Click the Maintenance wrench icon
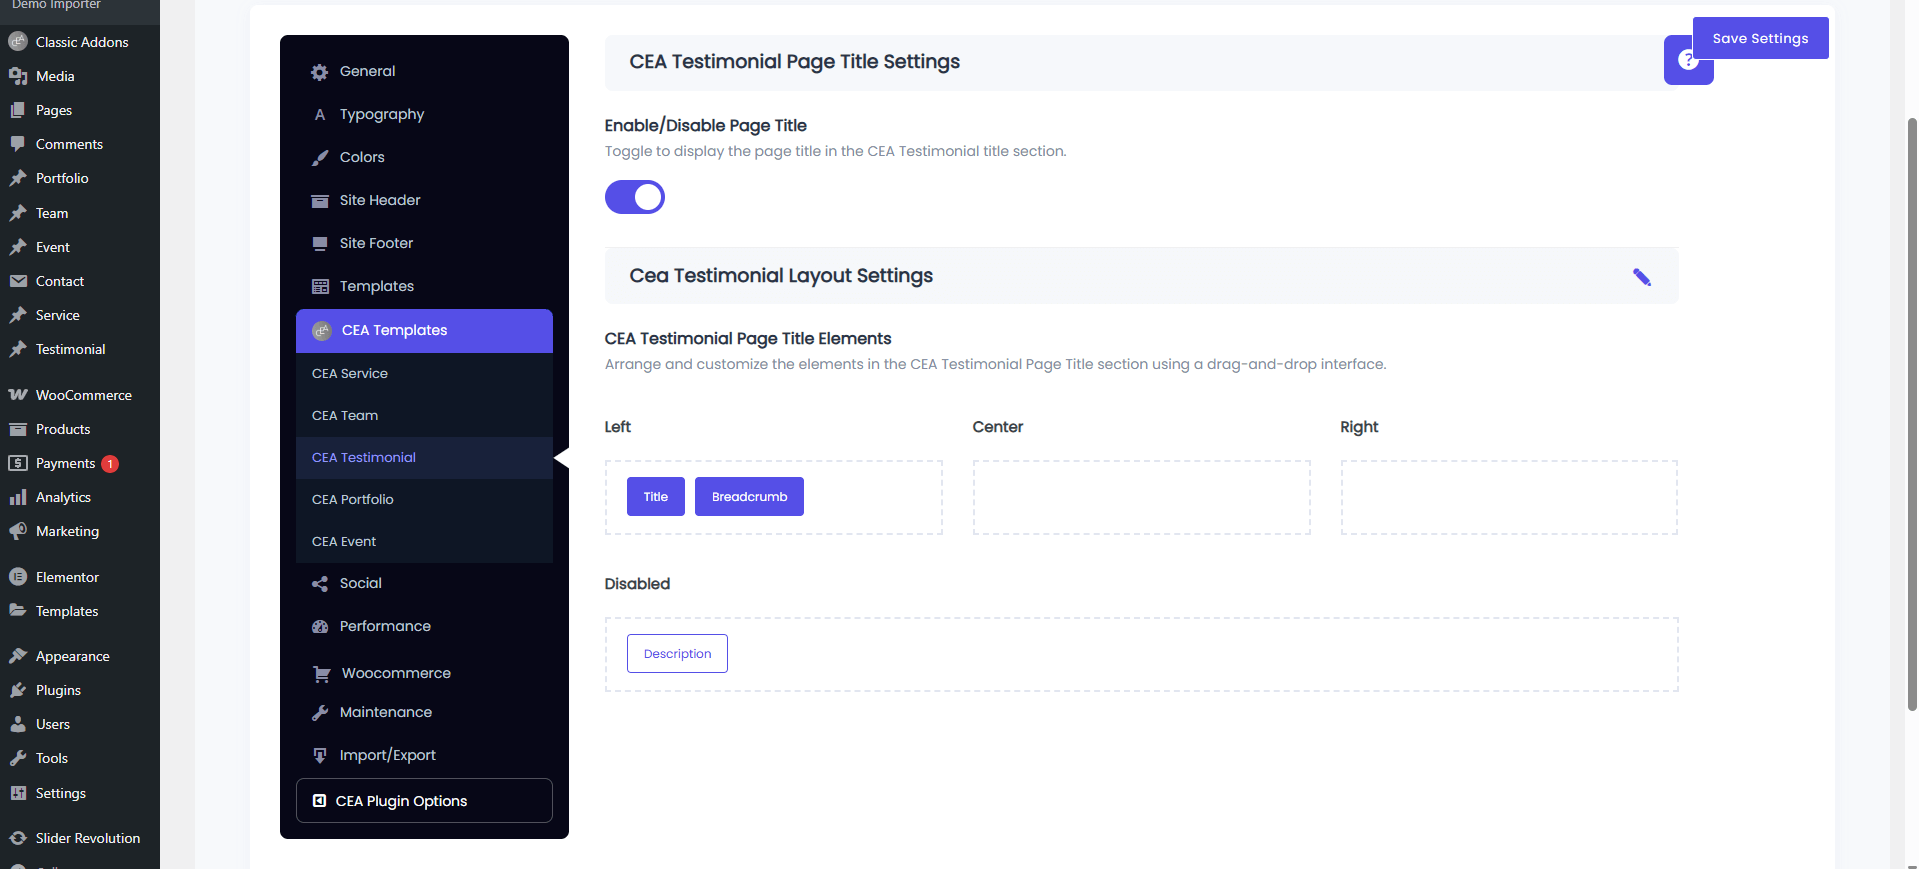The height and width of the screenshot is (869, 1919). [x=319, y=713]
